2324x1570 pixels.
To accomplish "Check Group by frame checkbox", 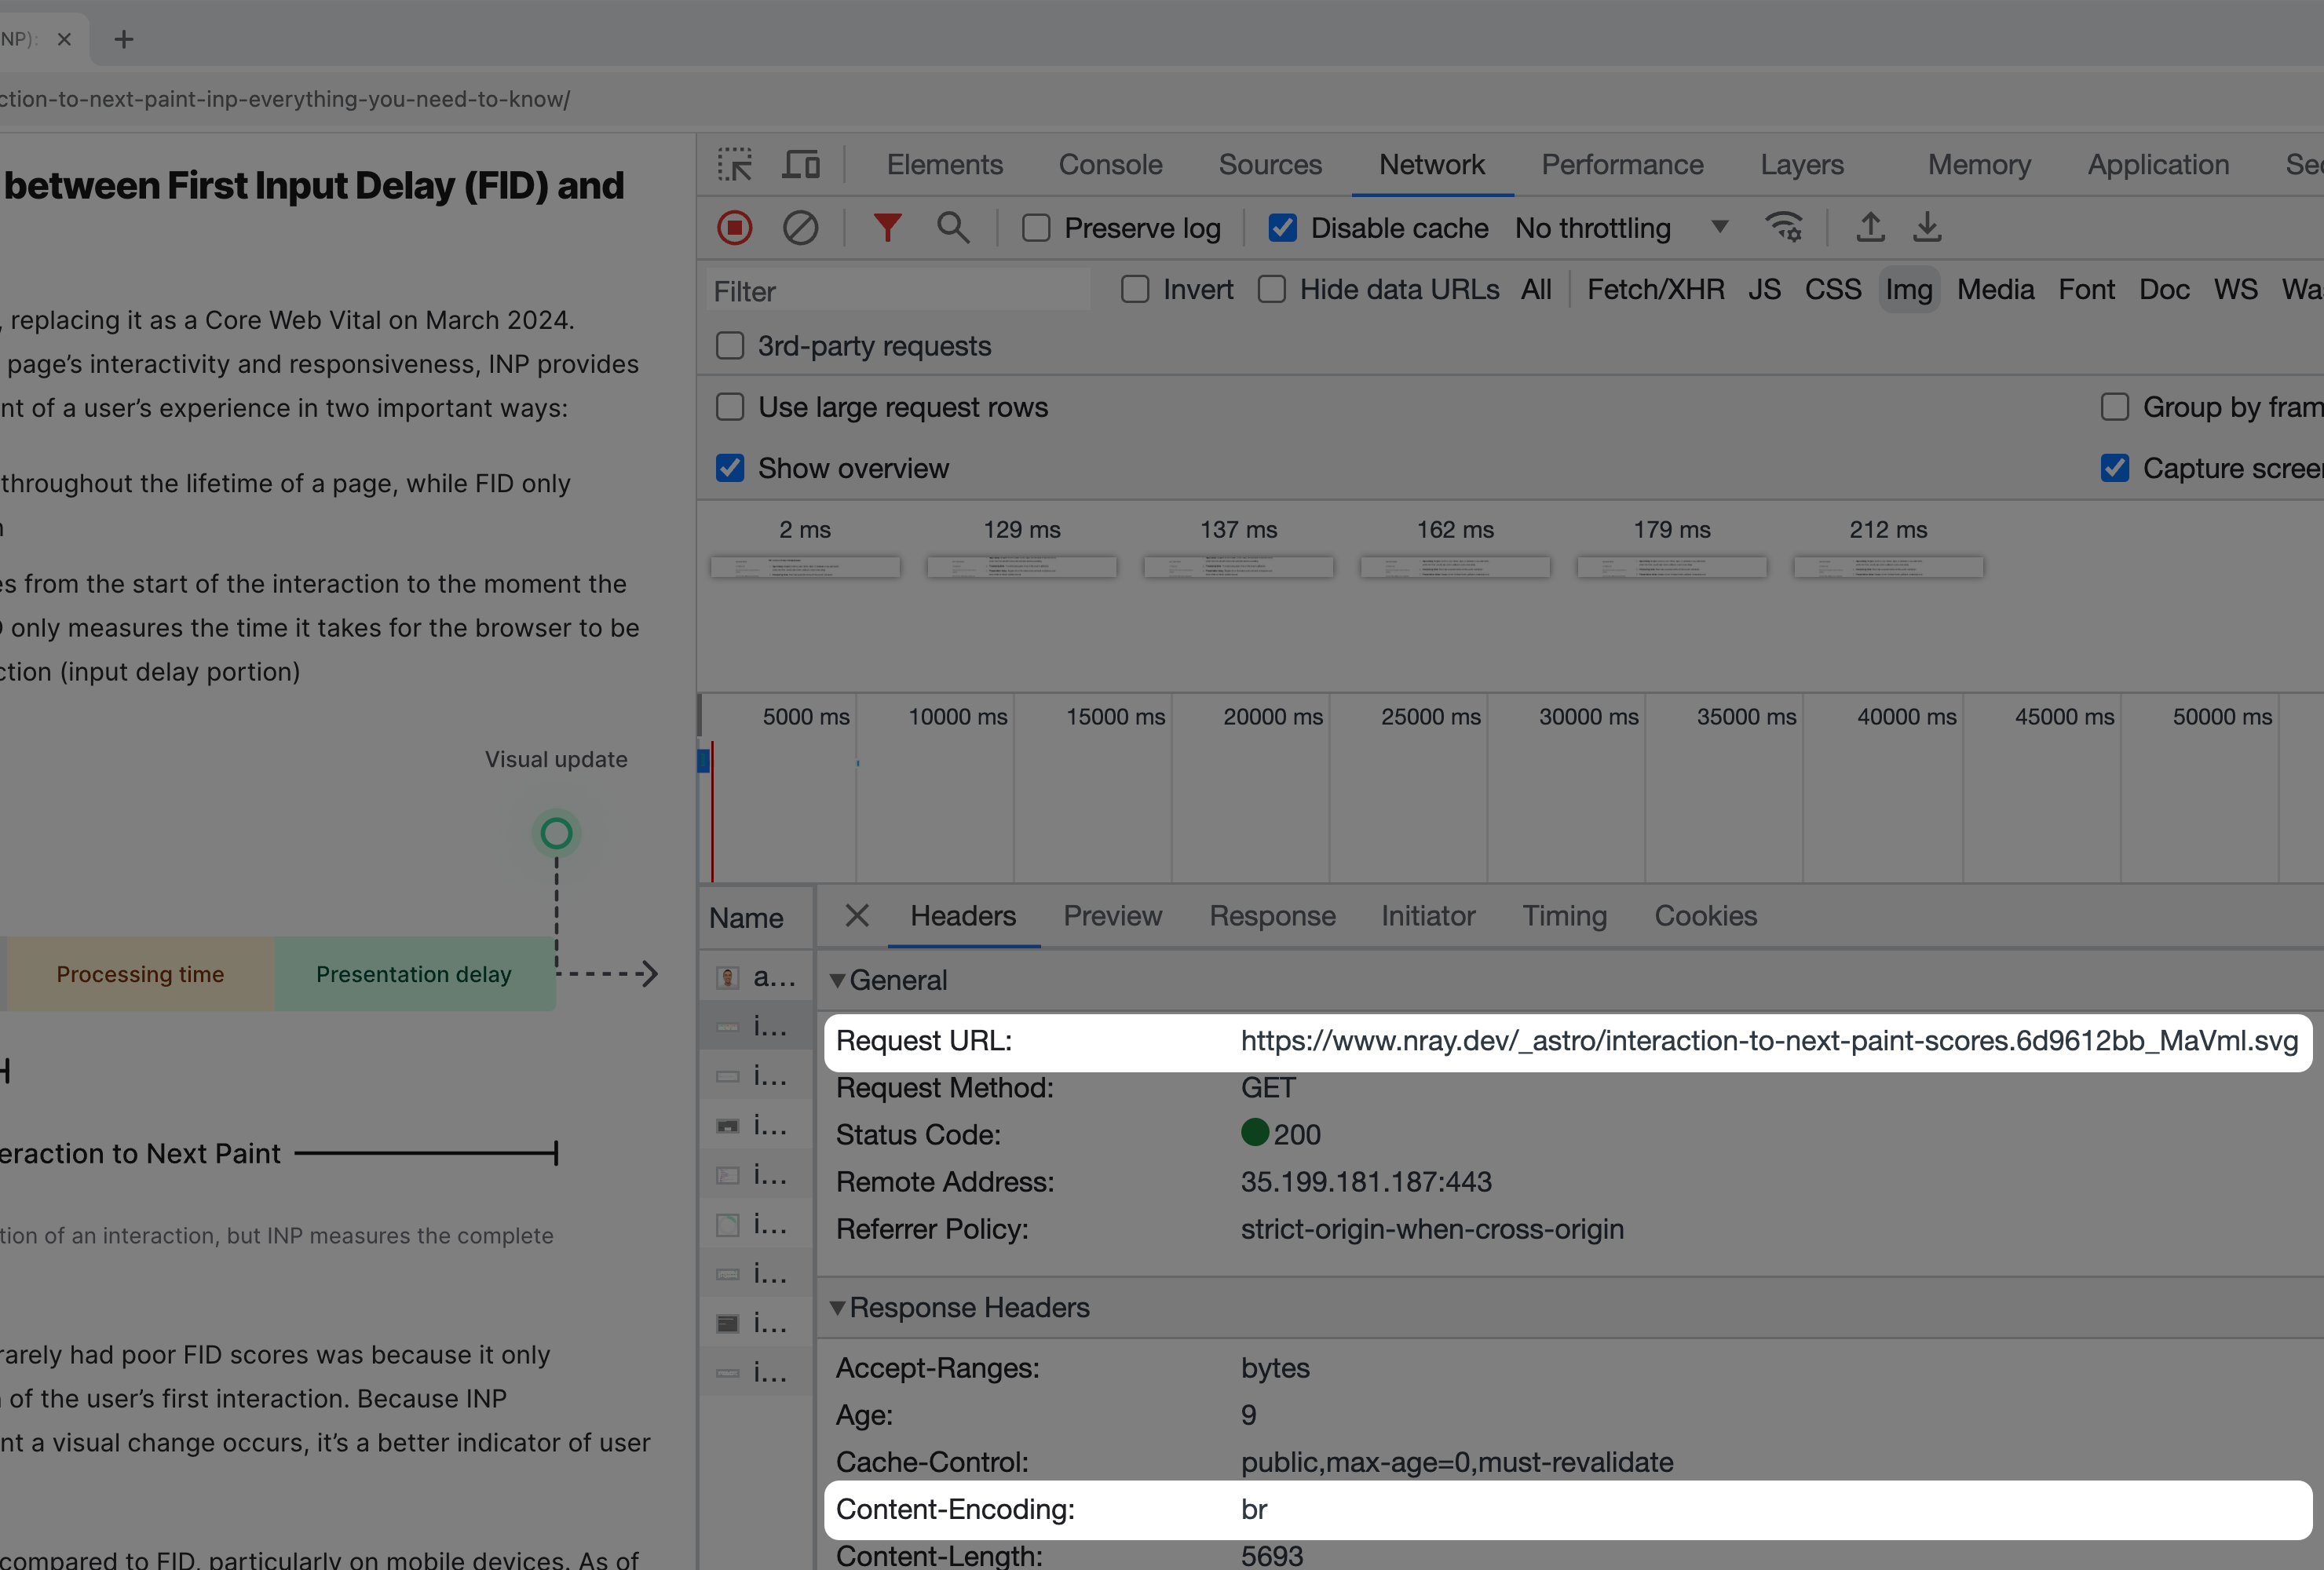I will [x=2114, y=407].
